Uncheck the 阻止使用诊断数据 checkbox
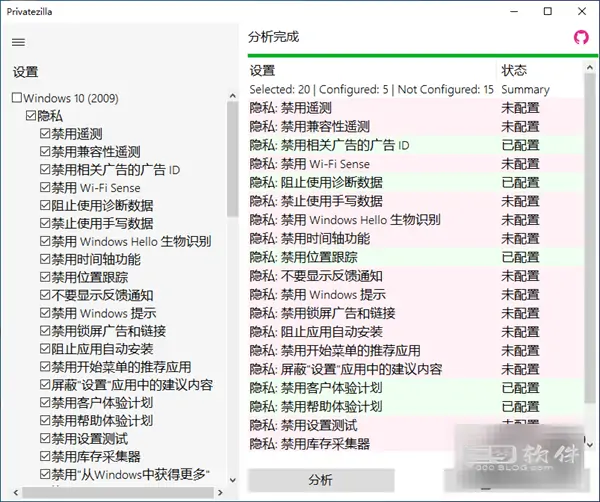The width and height of the screenshot is (600, 502). pyautogui.click(x=45, y=205)
